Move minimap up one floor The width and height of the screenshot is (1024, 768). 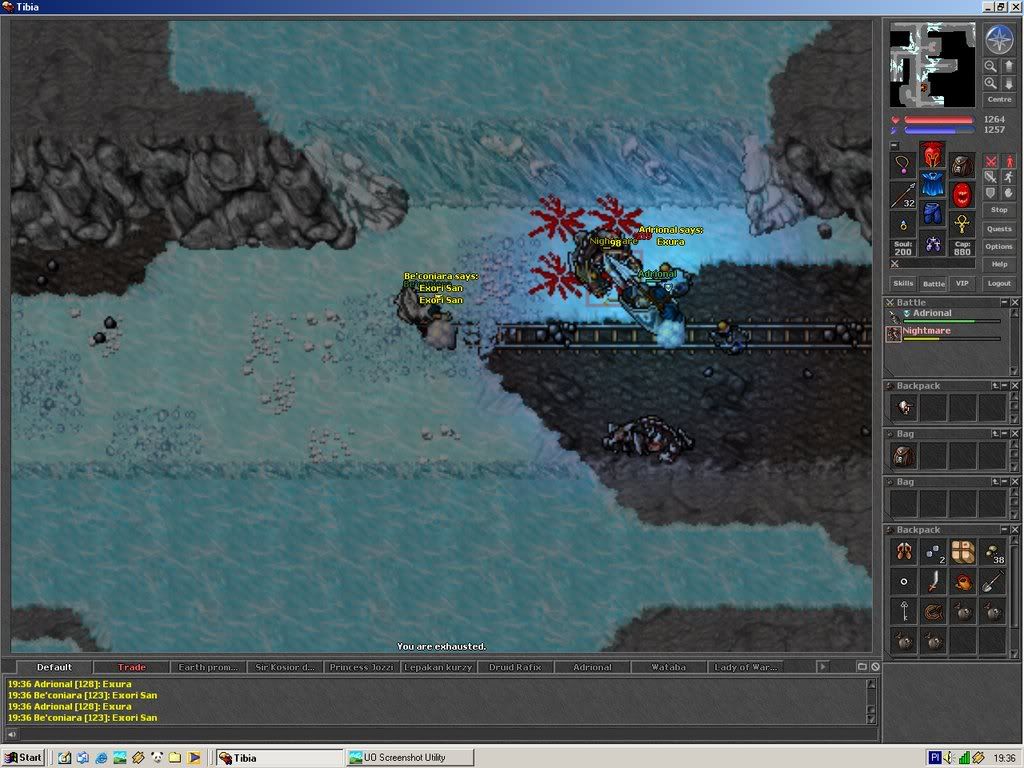click(1008, 67)
